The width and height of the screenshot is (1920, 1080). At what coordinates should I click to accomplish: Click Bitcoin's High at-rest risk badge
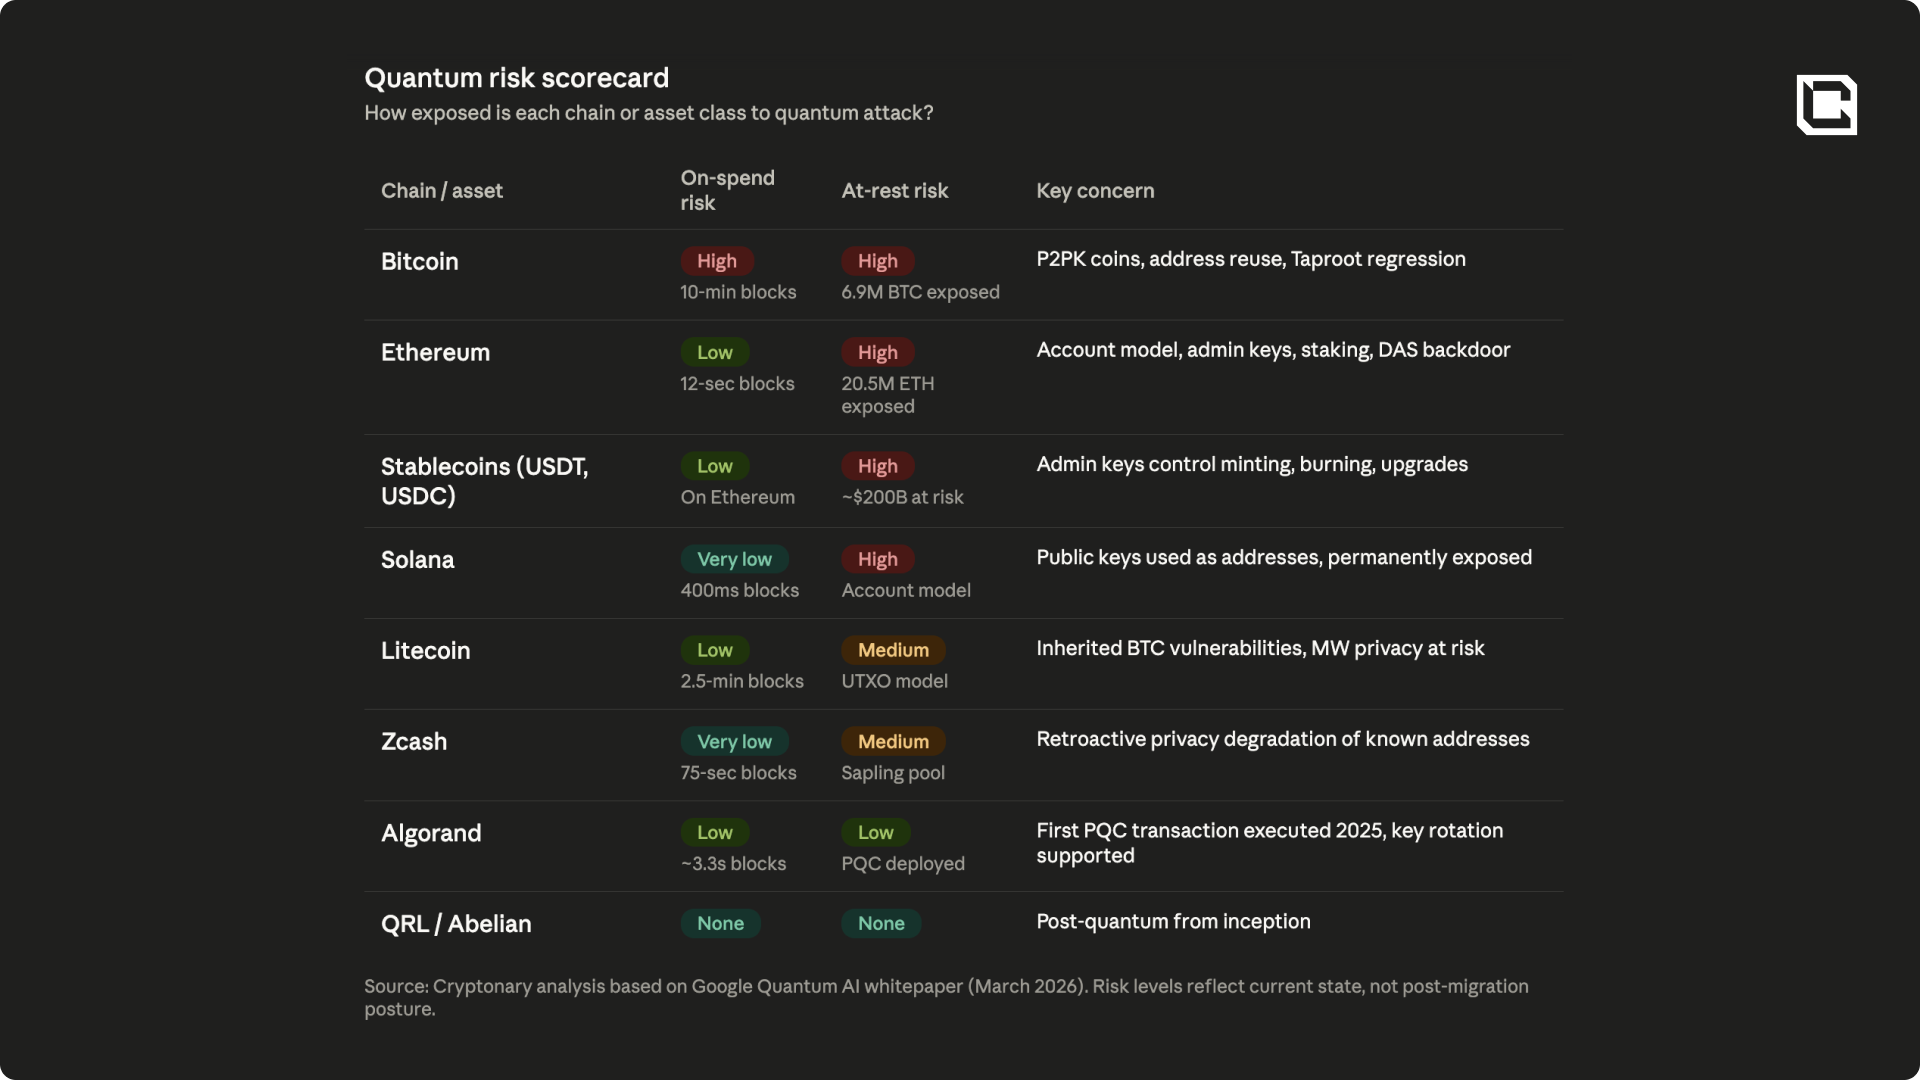877,261
